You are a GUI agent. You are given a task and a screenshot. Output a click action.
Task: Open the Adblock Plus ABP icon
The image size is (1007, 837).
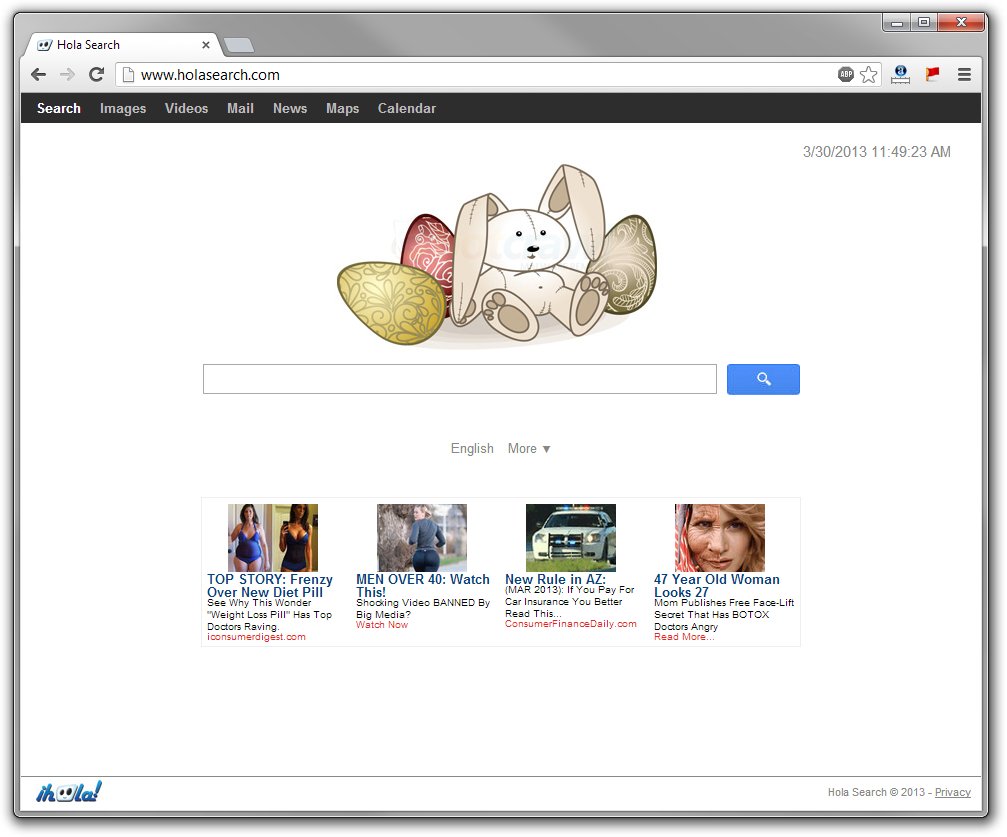pos(846,75)
